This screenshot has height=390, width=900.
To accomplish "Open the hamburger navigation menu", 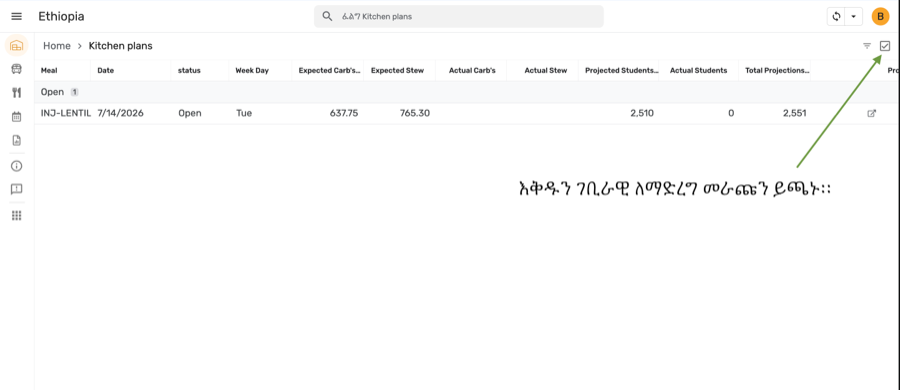I will [17, 17].
